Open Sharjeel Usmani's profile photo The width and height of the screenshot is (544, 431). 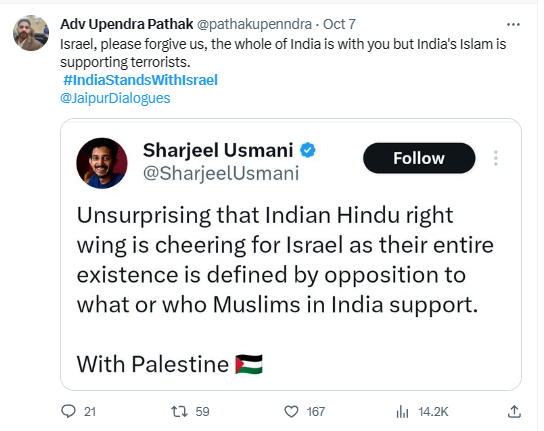pos(102,163)
